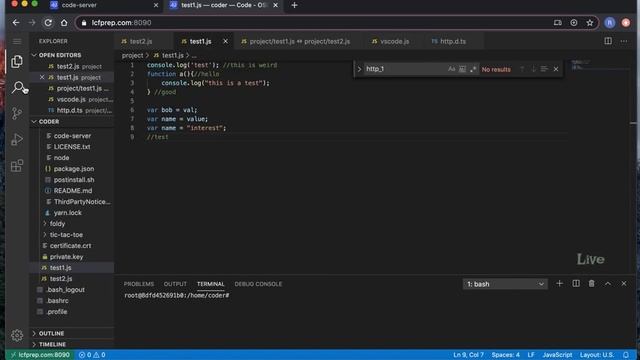Add a new terminal with plus icon
The width and height of the screenshot is (640, 360).
[x=559, y=284]
